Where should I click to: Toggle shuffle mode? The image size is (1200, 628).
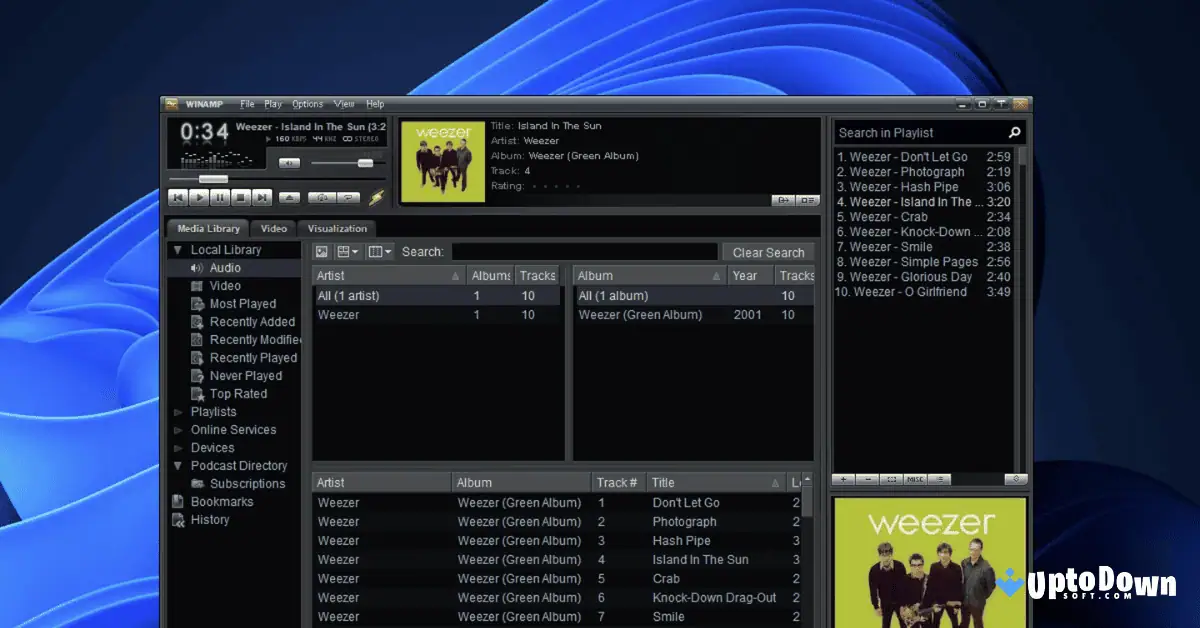coord(324,197)
